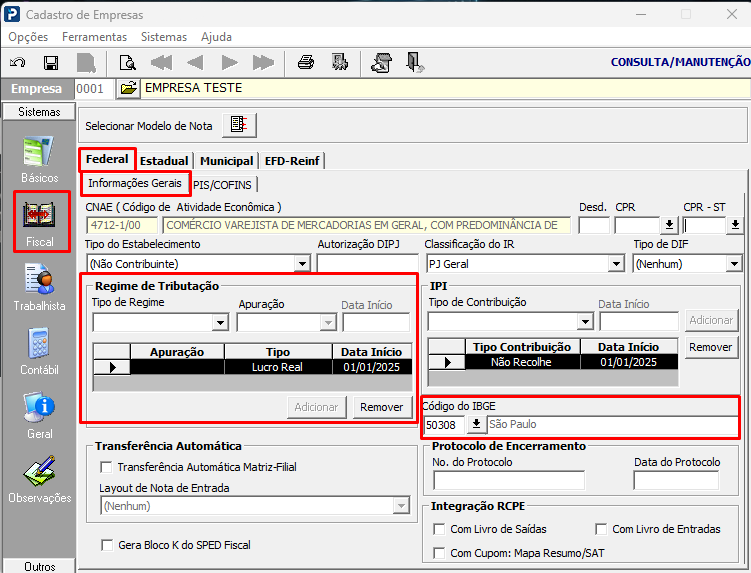Open the Contábil sidebar section

(x=39, y=351)
